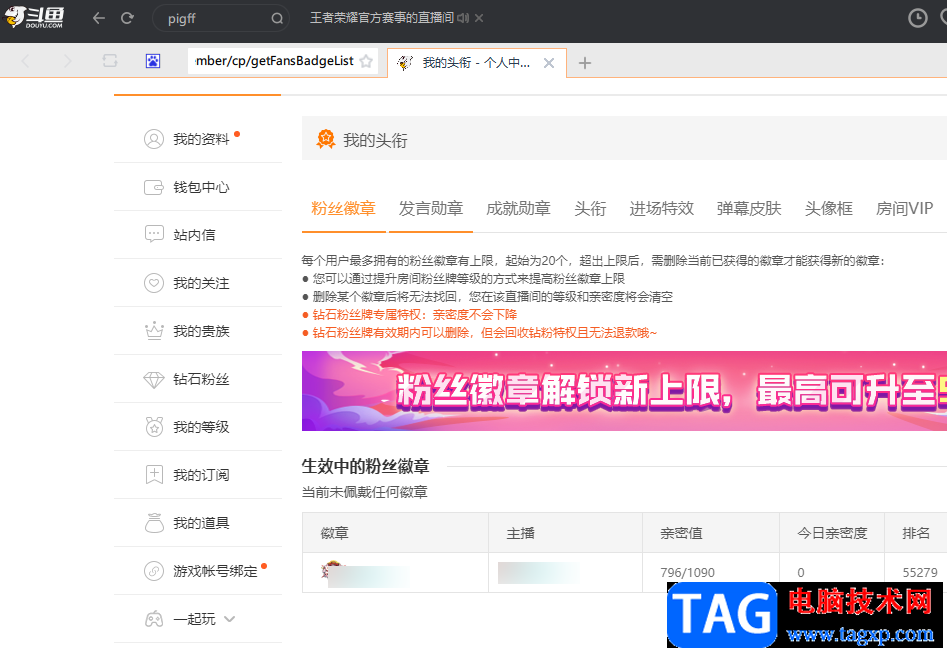Click the 今日亲密度 column header
This screenshot has height=648, width=947.
[832, 533]
